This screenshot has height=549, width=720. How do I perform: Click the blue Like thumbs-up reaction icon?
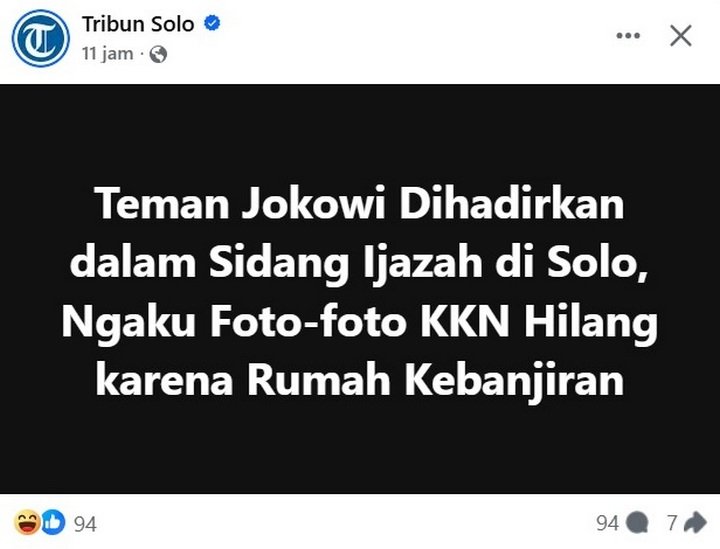point(53,522)
